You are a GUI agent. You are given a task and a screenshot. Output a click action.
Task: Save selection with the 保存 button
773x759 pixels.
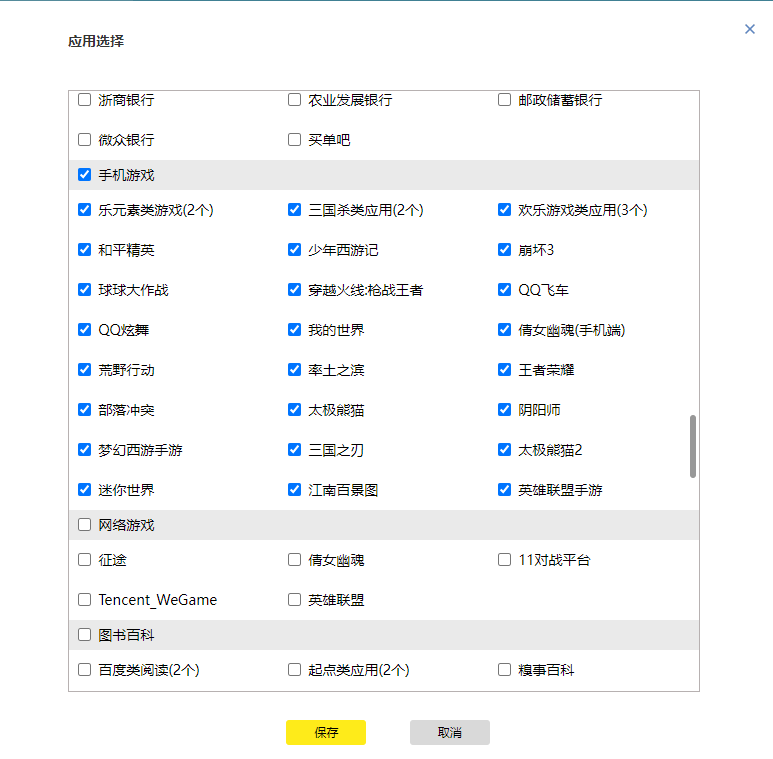point(326,732)
